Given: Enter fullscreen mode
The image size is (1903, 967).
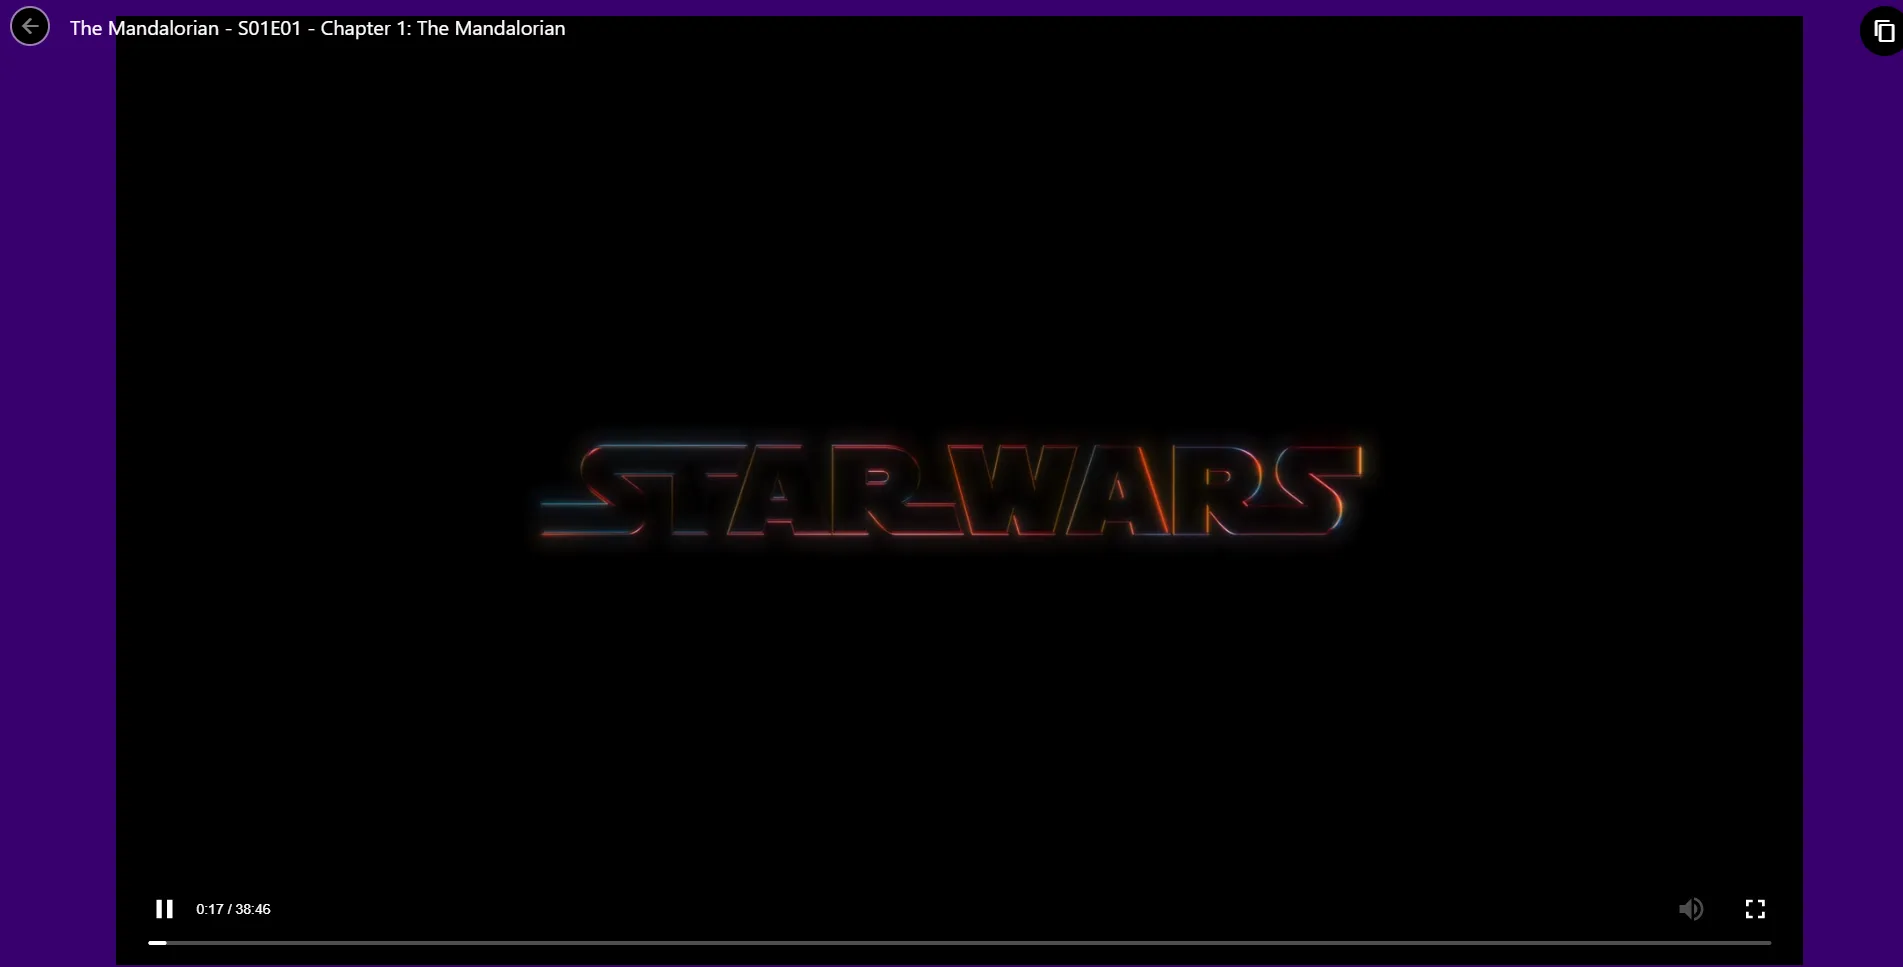Looking at the screenshot, I should pyautogui.click(x=1755, y=909).
